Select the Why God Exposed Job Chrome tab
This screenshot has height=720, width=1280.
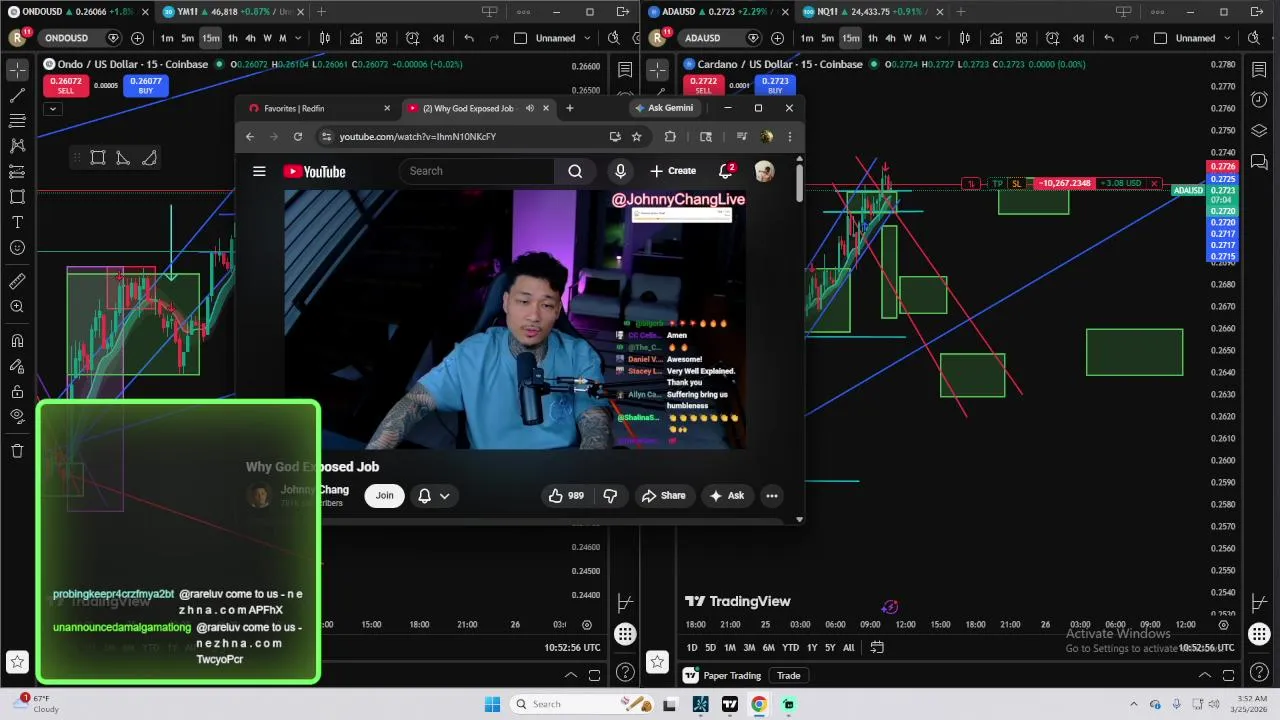478,108
